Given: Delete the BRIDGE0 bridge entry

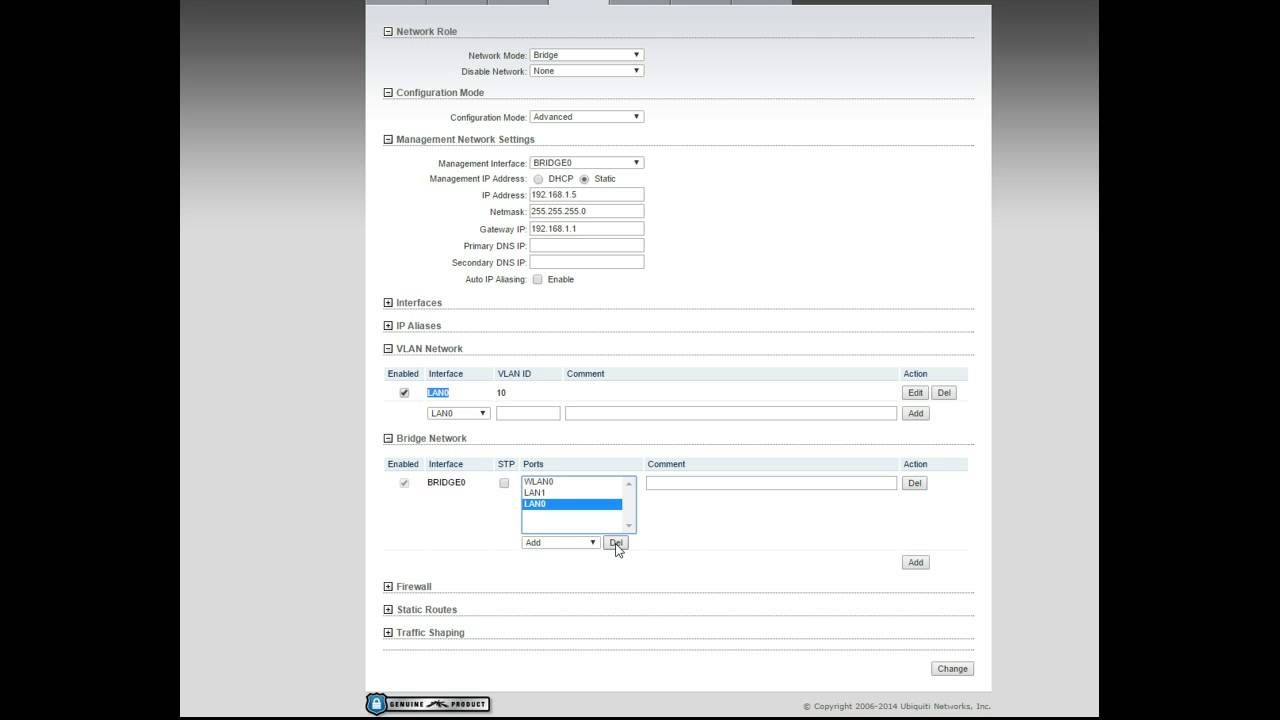Looking at the screenshot, I should coord(915,483).
